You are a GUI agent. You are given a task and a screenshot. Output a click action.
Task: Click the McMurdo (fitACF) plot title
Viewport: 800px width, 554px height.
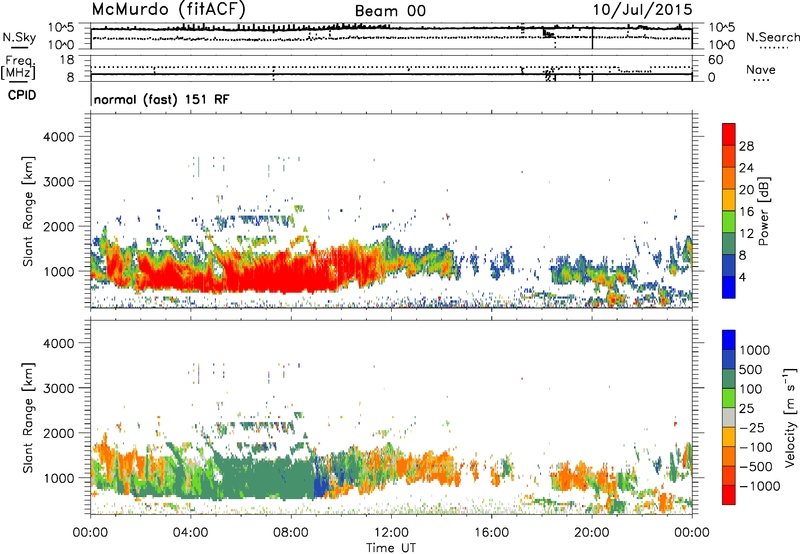click(x=168, y=9)
